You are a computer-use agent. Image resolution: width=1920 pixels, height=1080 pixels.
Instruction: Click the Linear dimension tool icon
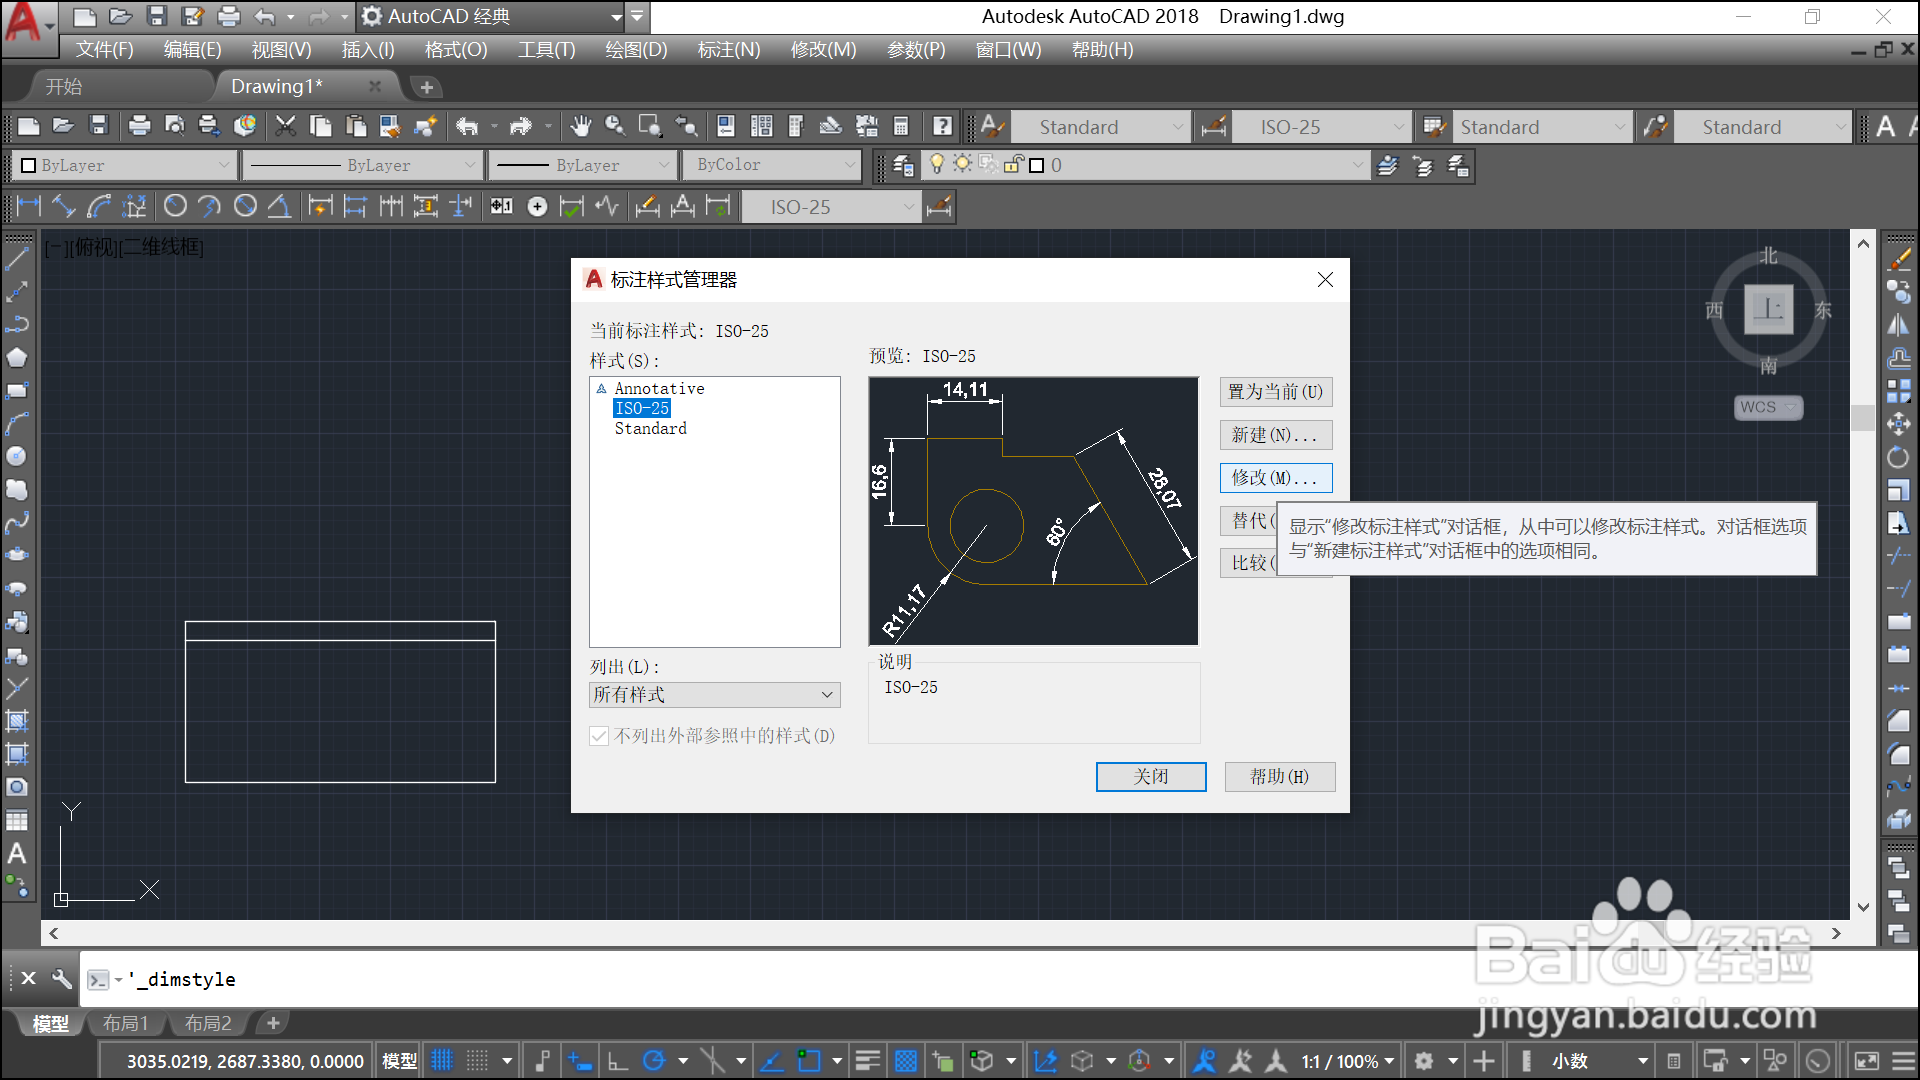[28, 207]
